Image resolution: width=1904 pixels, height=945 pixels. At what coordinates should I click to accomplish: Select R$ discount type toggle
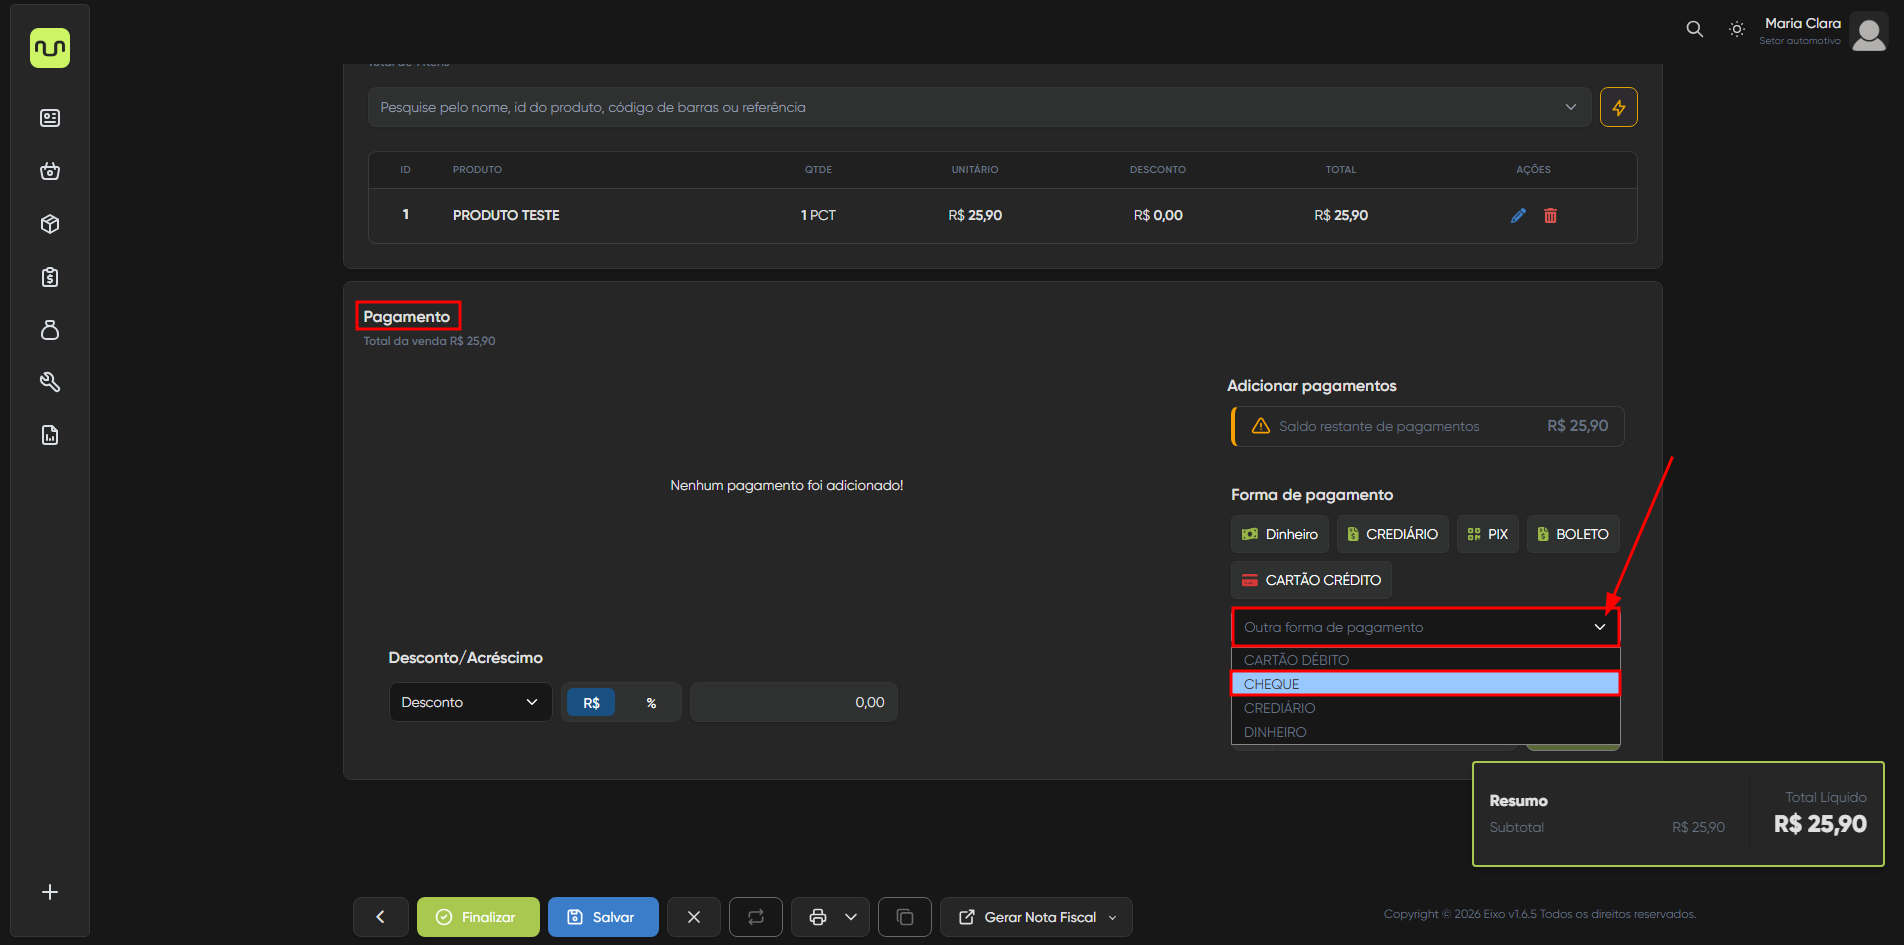click(591, 703)
